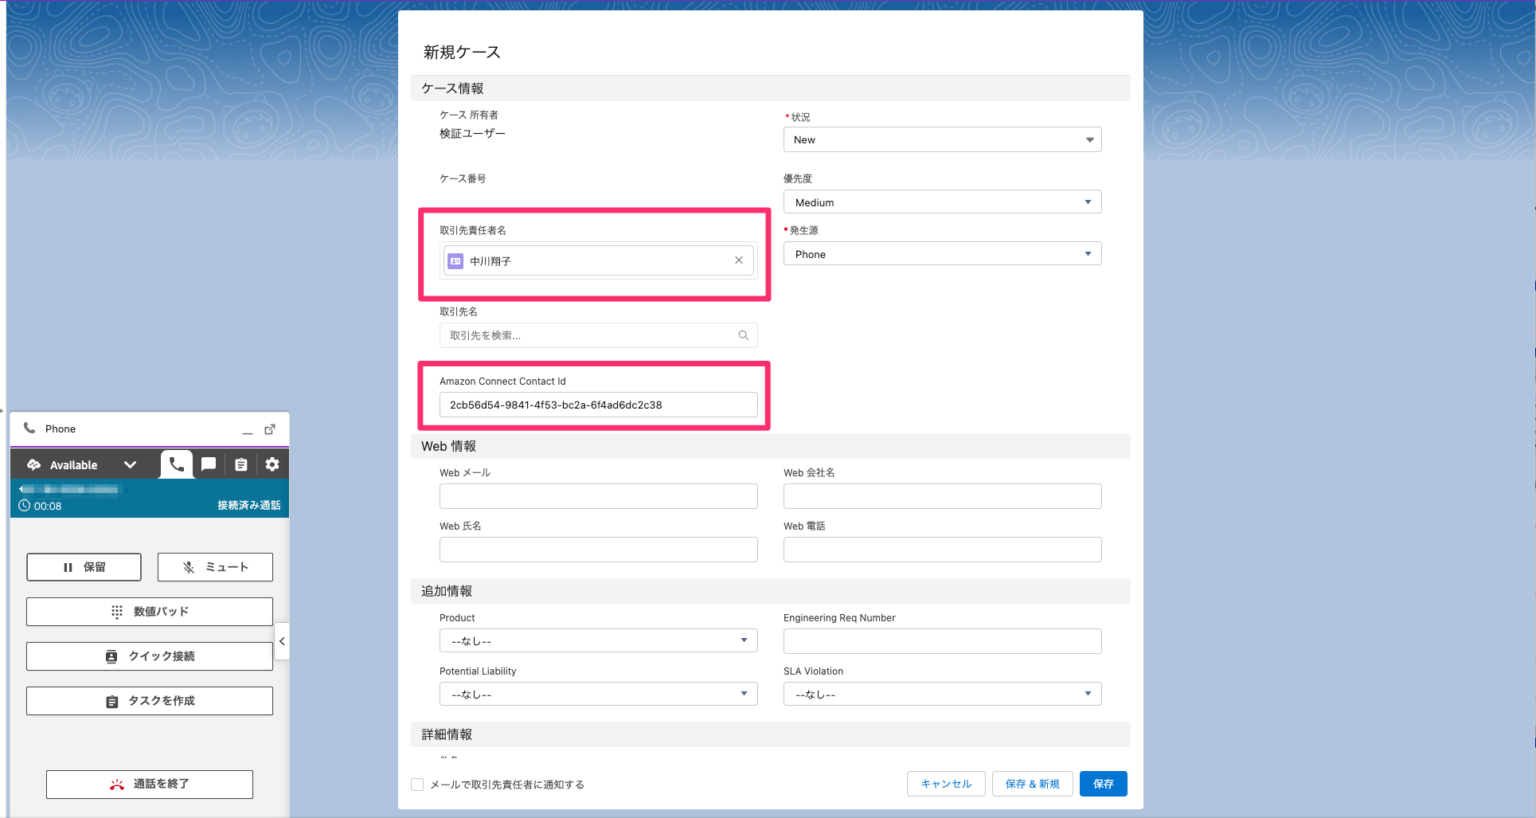
Task: Open the Chat channel icon in softphone
Action: [x=208, y=463]
